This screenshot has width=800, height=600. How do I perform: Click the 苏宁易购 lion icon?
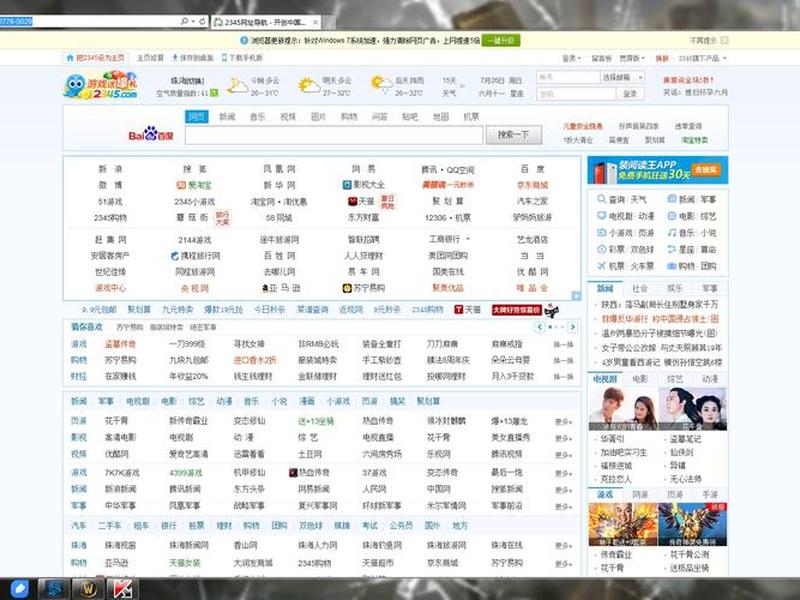(347, 288)
